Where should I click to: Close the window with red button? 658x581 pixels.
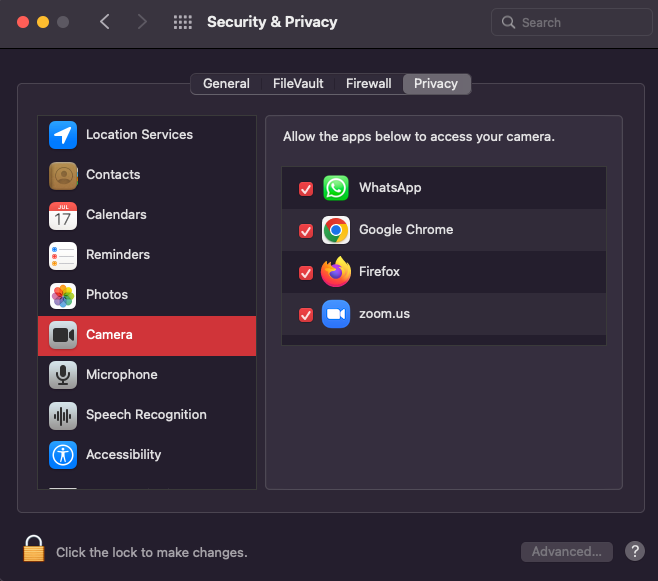click(23, 22)
